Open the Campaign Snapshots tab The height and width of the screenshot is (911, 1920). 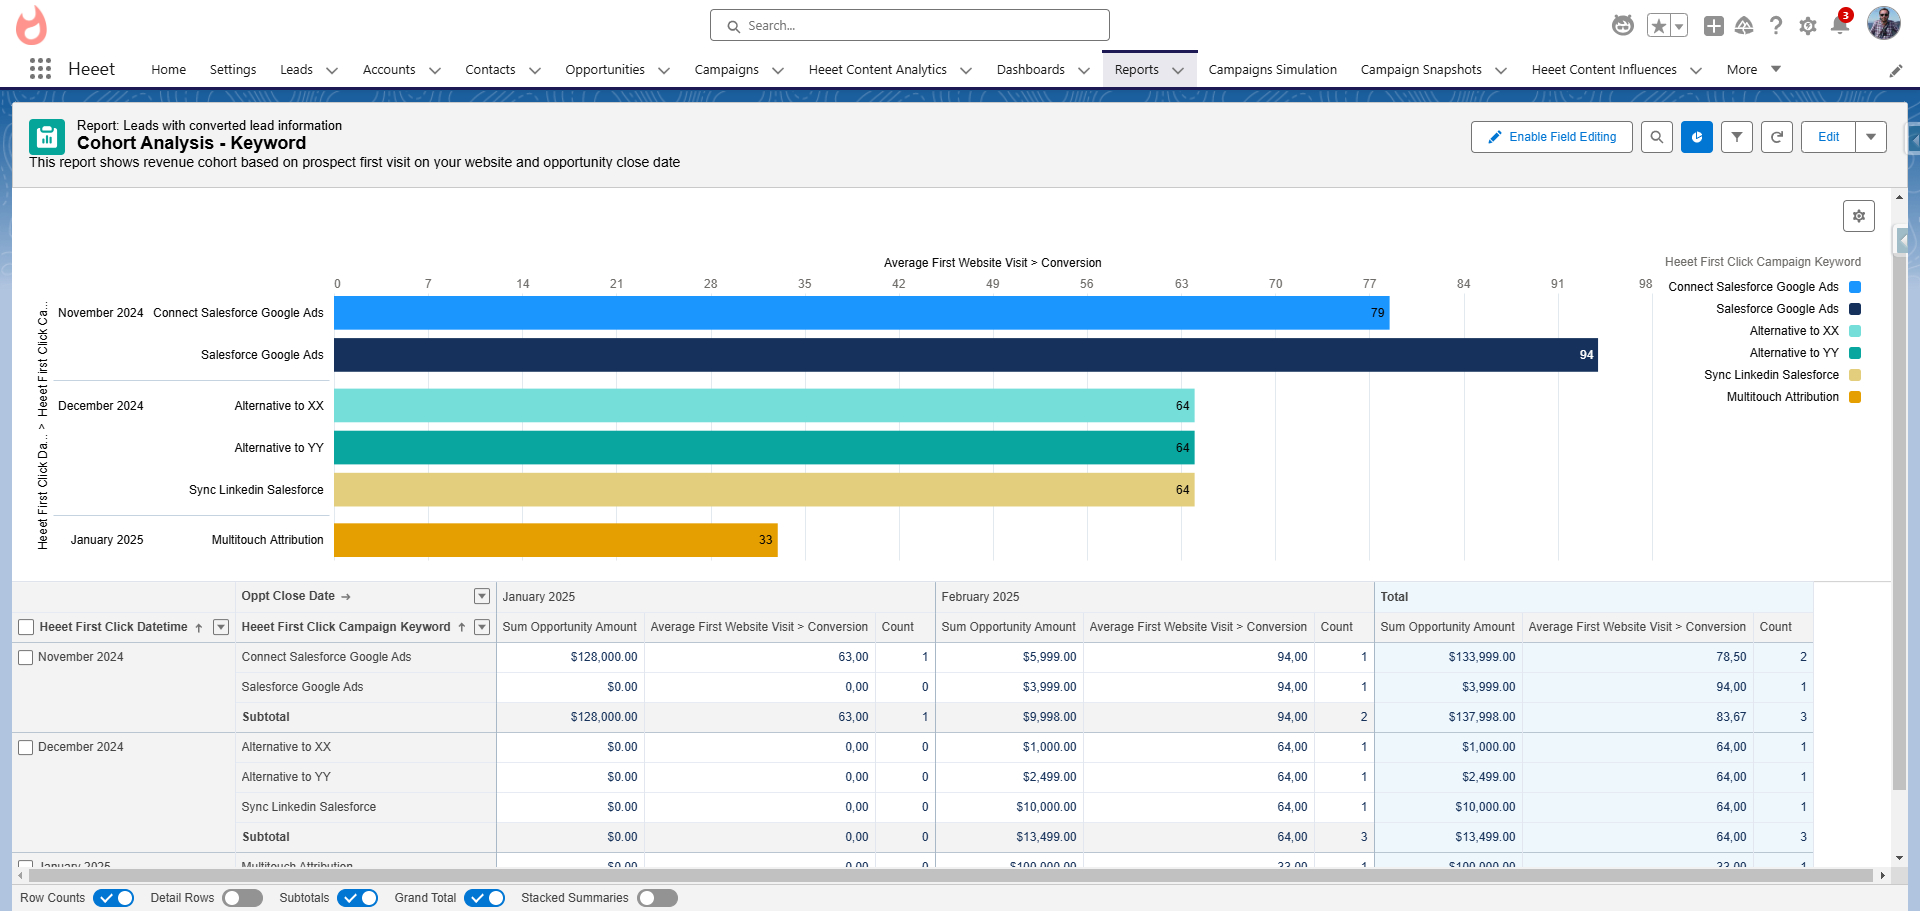pyautogui.click(x=1421, y=70)
